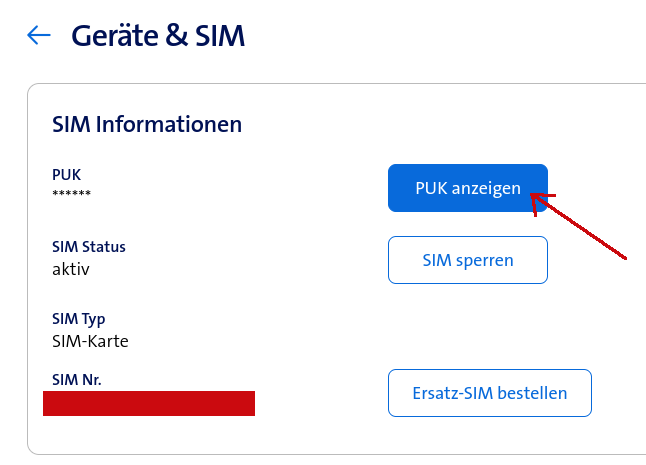Click the red annotation arrowhead

tap(540, 200)
